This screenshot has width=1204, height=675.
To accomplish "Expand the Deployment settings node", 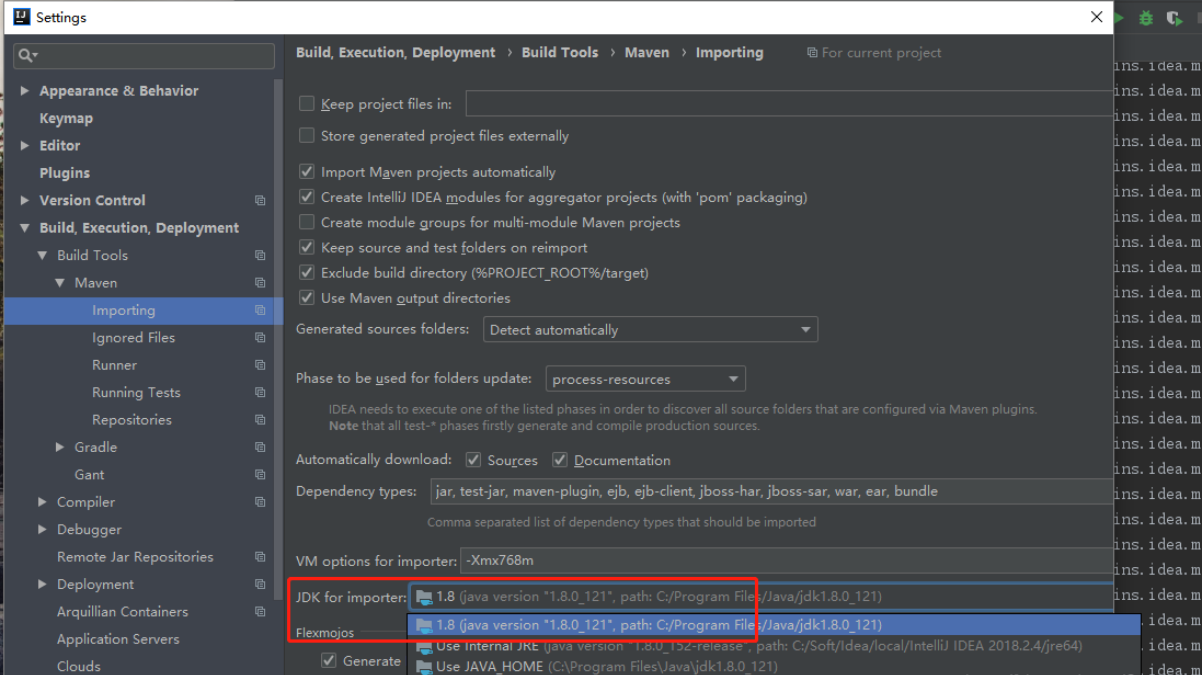I will pyautogui.click(x=42, y=585).
